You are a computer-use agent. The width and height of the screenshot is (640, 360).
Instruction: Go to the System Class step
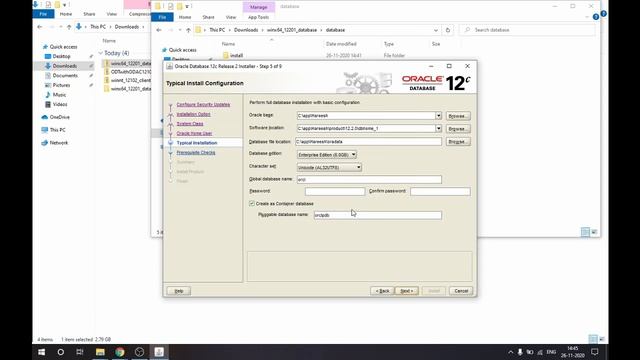point(190,124)
